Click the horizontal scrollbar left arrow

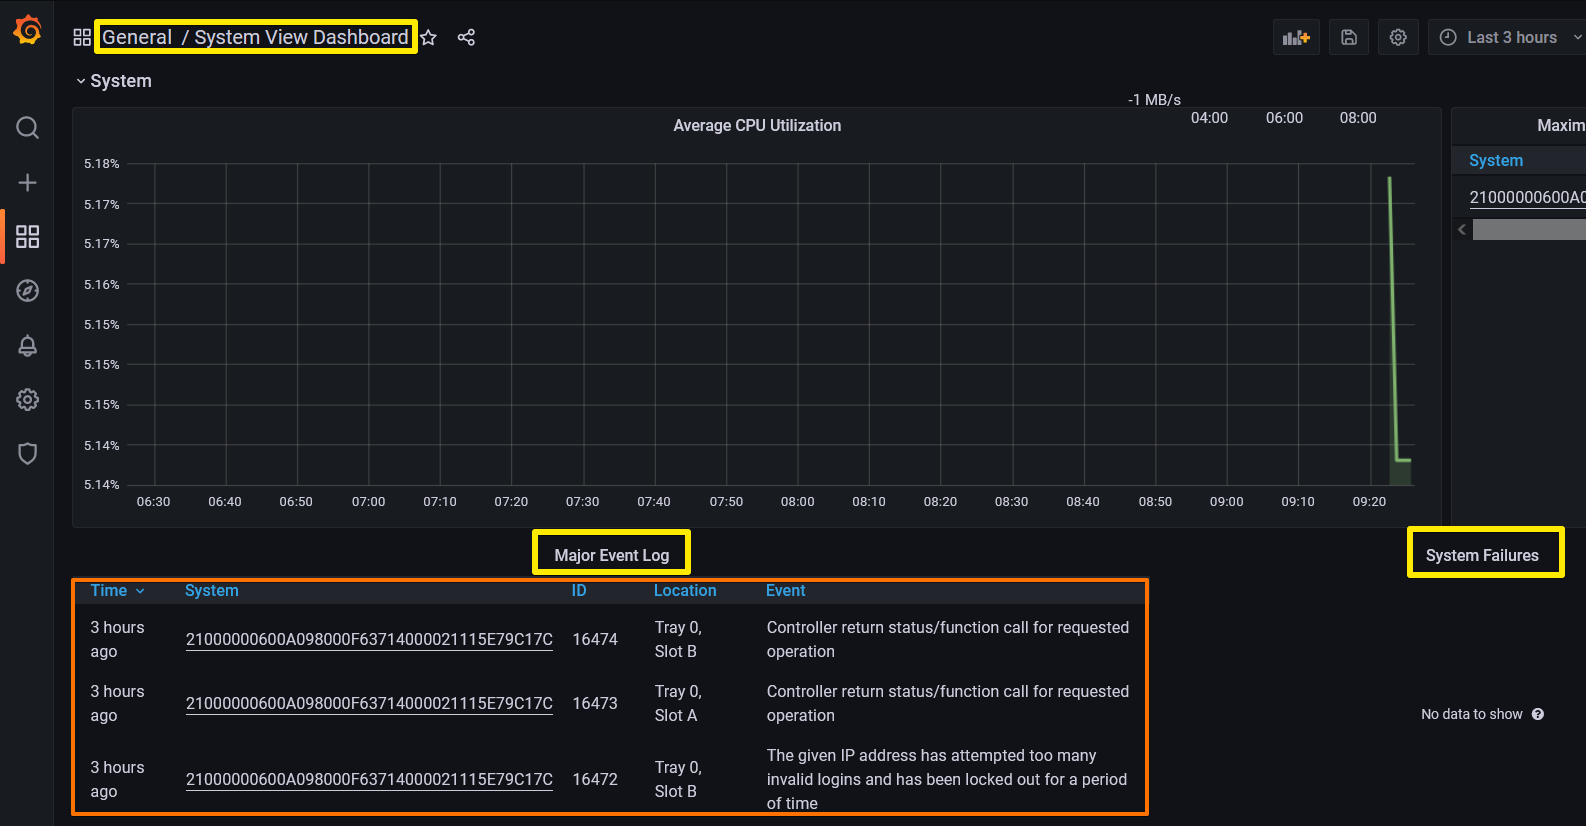[1462, 230]
